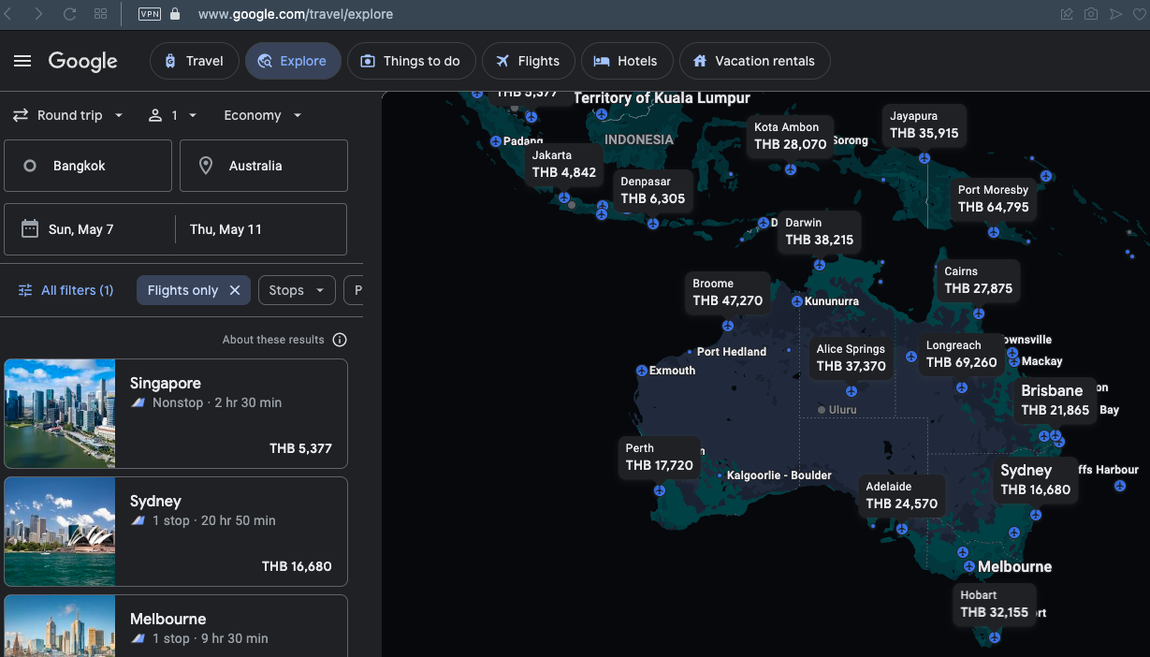Open the Stops filter dropdown
Viewport: 1150px width, 657px height.
pos(296,290)
